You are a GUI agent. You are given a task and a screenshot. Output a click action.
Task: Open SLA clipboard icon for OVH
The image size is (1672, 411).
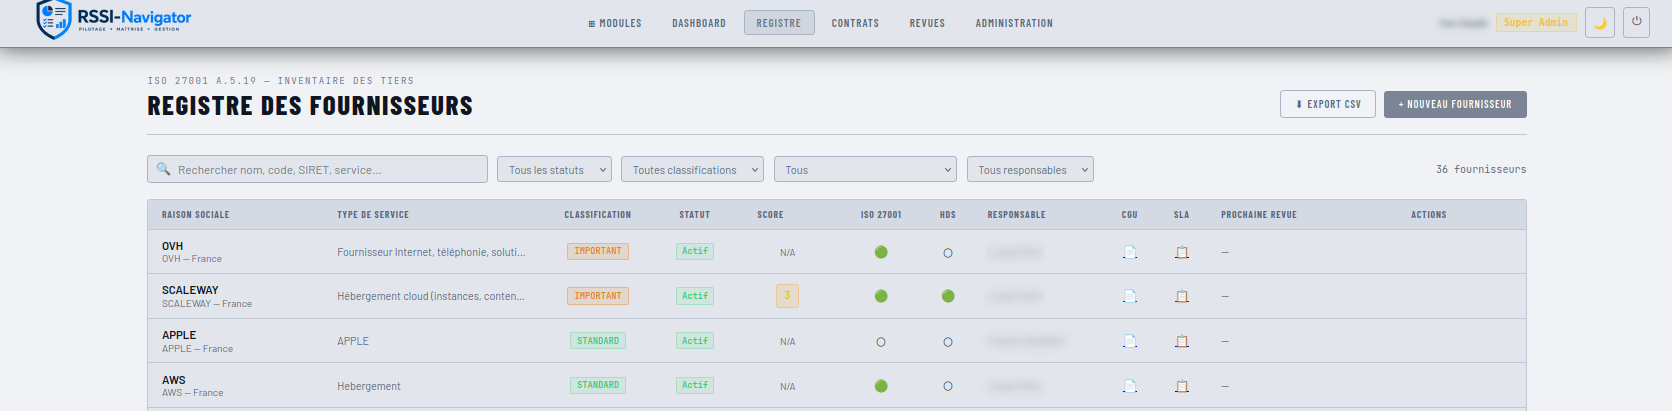(1182, 252)
